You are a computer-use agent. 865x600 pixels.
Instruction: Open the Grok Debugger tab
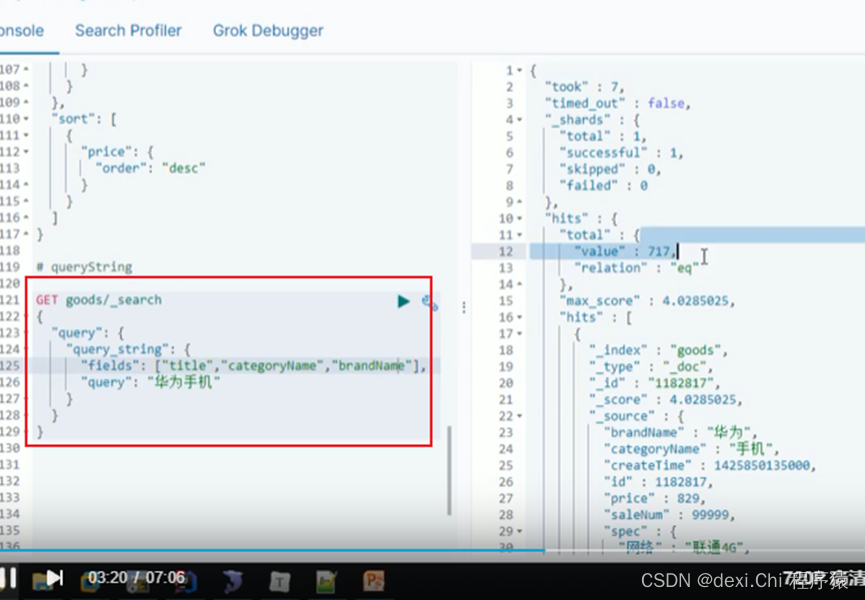pyautogui.click(x=268, y=30)
